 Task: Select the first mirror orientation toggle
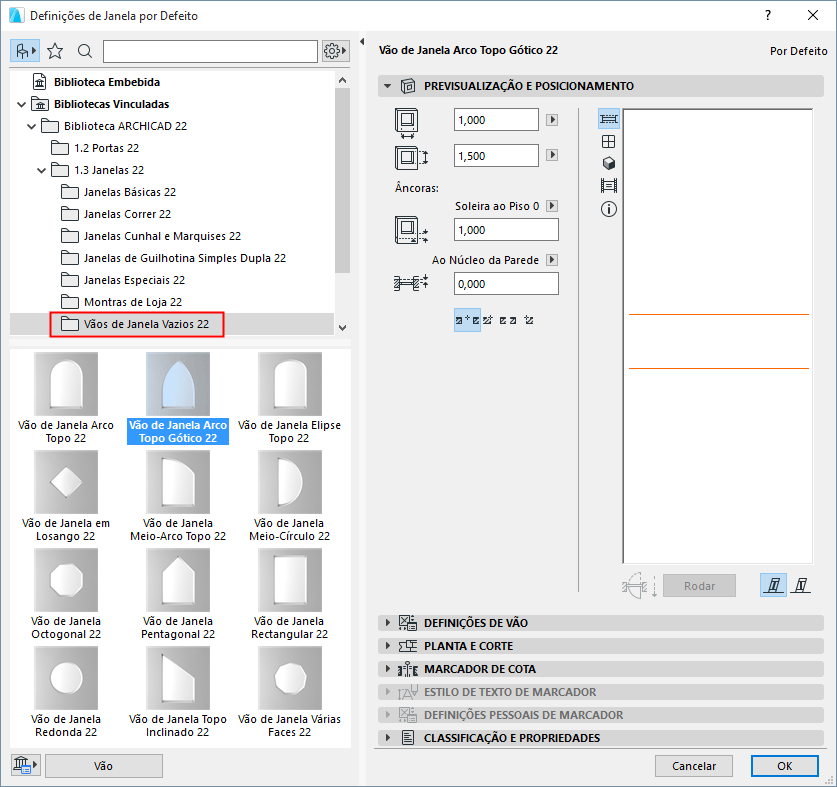tap(773, 586)
